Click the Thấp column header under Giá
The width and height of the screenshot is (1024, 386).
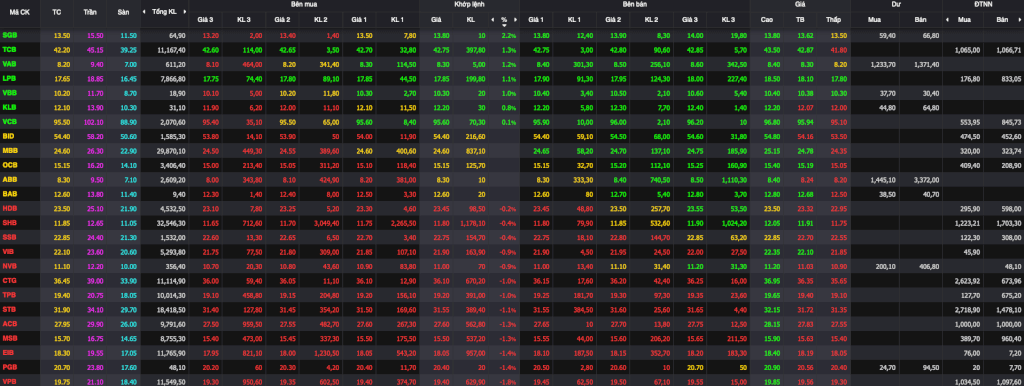(x=833, y=20)
